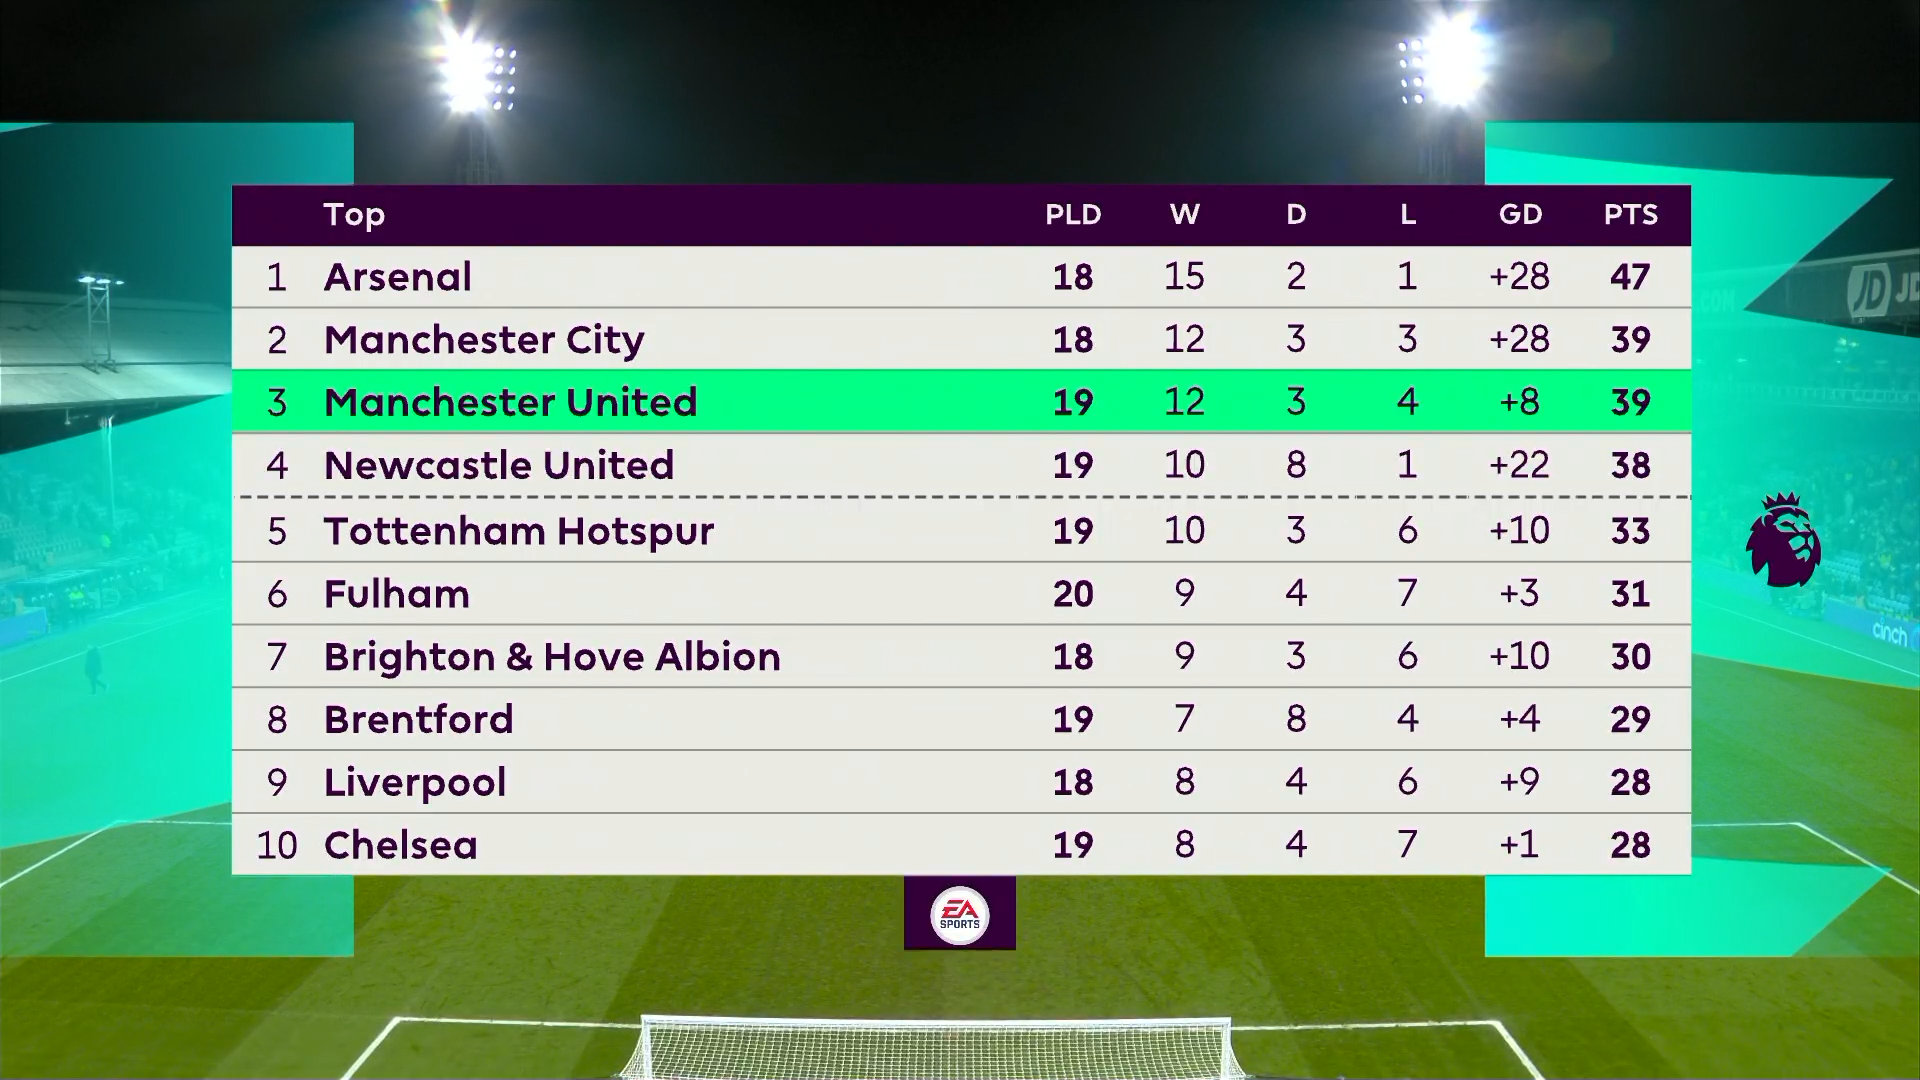
Task: Click the JD advertising board logo
Action: point(1868,292)
